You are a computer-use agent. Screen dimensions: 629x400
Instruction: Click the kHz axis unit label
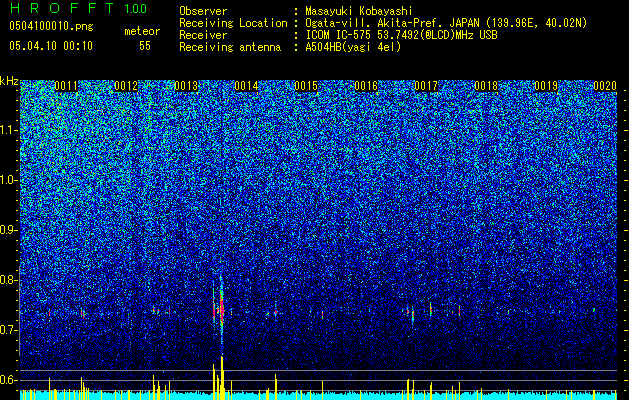tap(9, 81)
